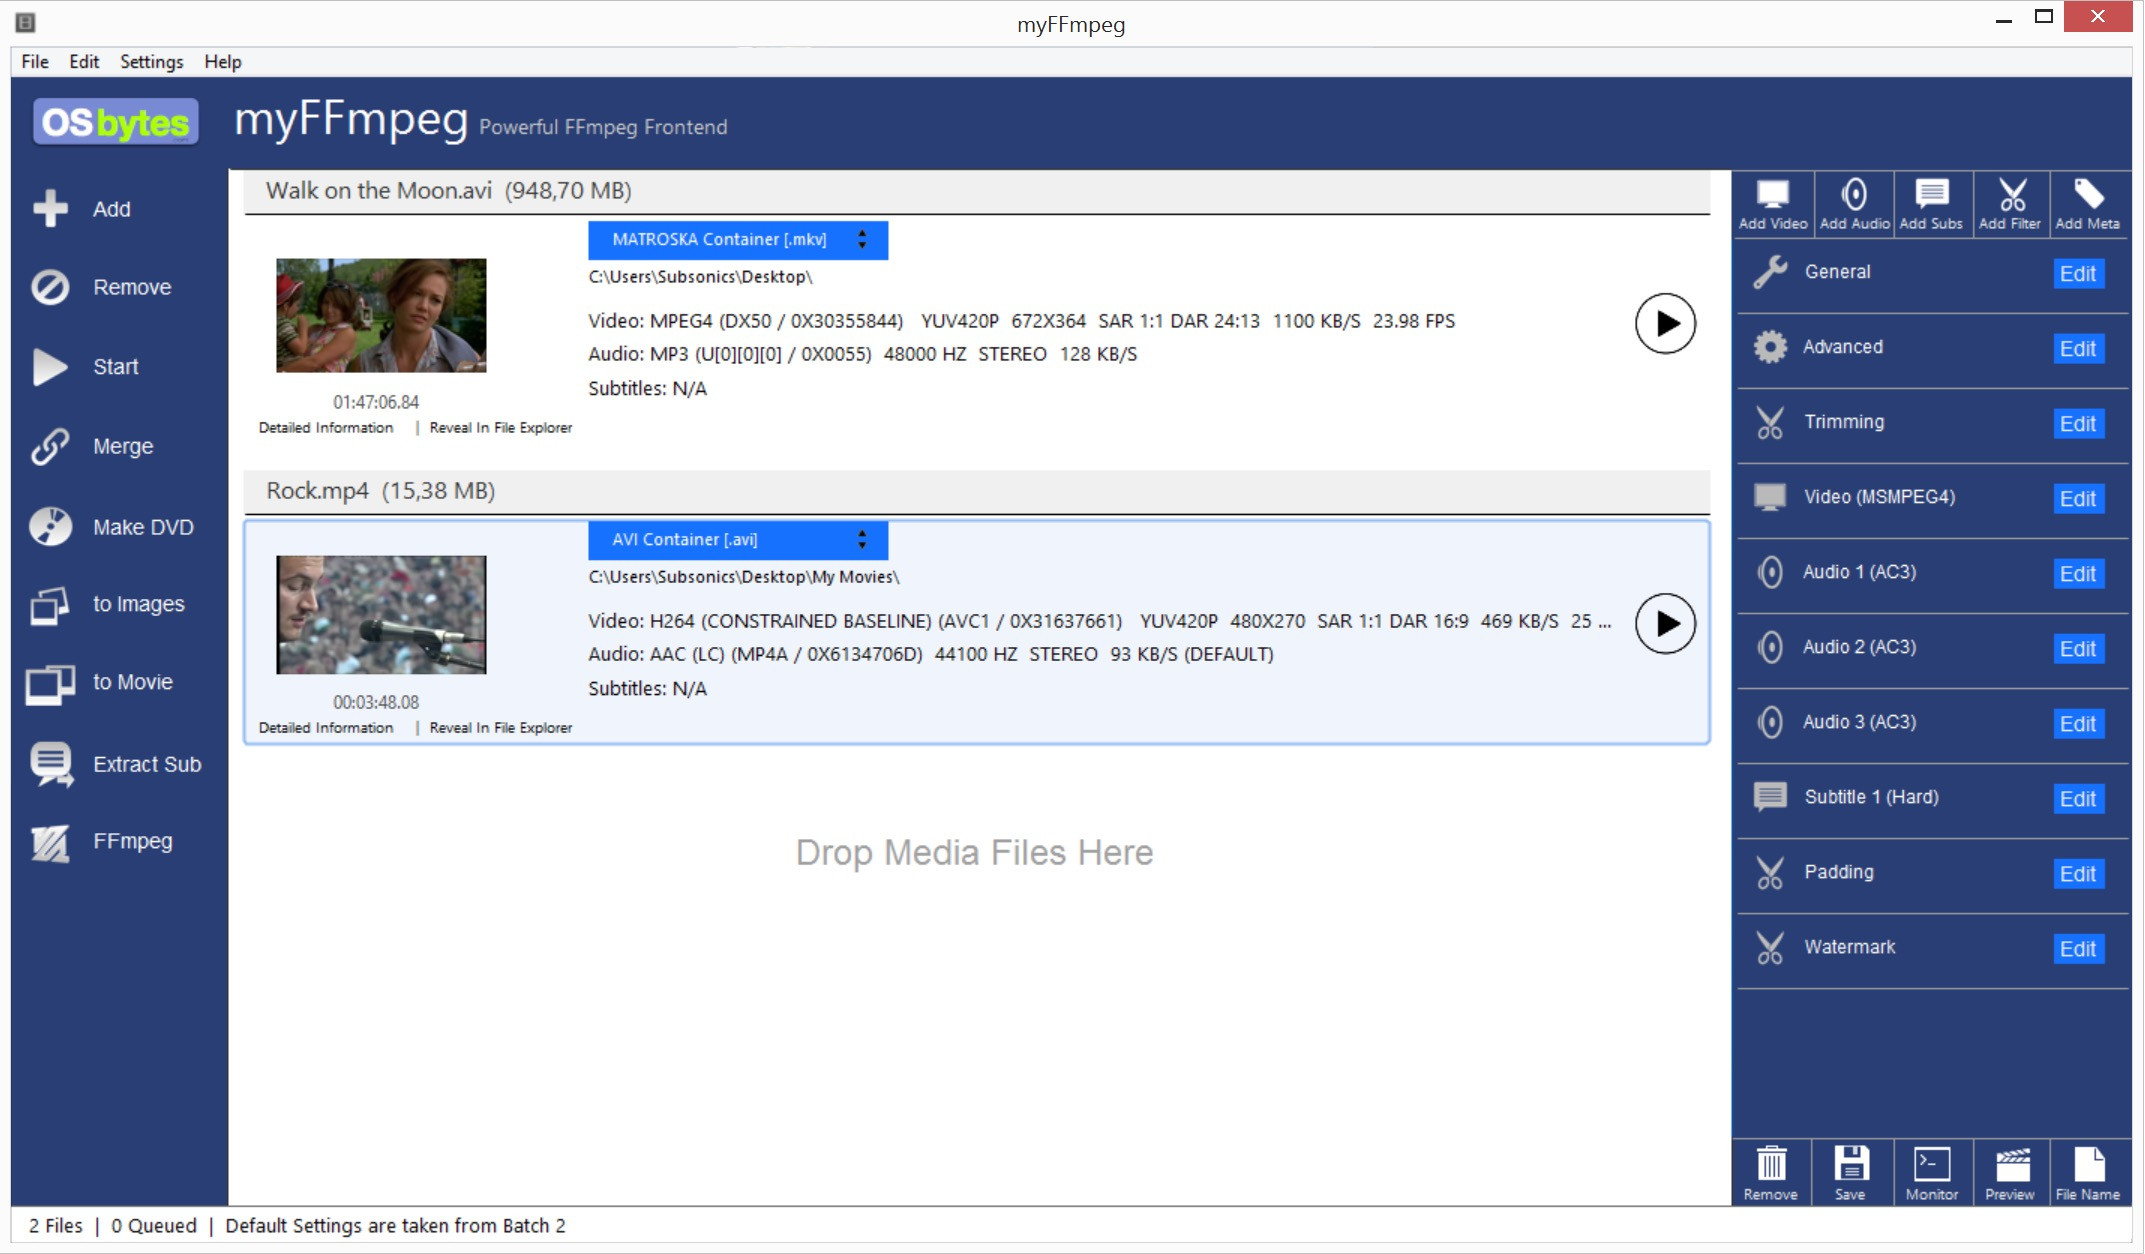Start conversion with the Start icon
The image size is (2145, 1254).
pos(50,367)
